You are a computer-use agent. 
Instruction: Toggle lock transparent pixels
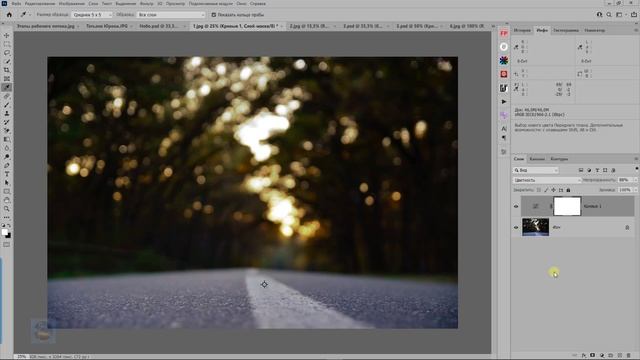pyautogui.click(x=539, y=190)
